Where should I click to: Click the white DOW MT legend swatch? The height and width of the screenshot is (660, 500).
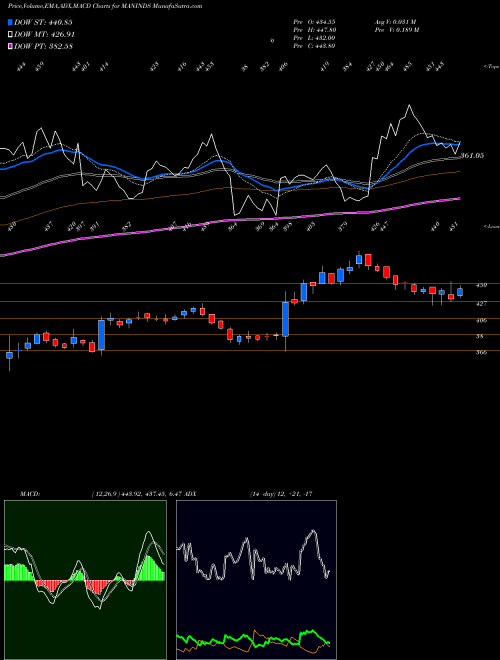click(10, 34)
